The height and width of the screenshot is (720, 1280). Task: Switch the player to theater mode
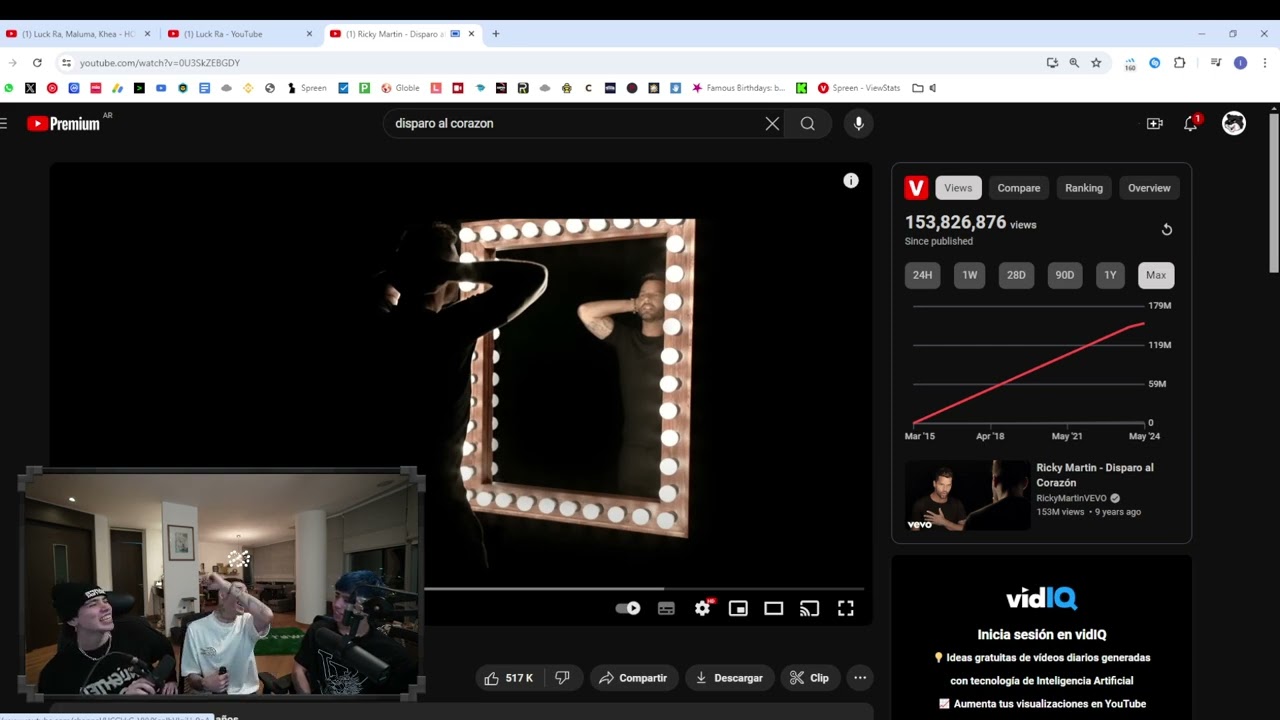[x=773, y=608]
